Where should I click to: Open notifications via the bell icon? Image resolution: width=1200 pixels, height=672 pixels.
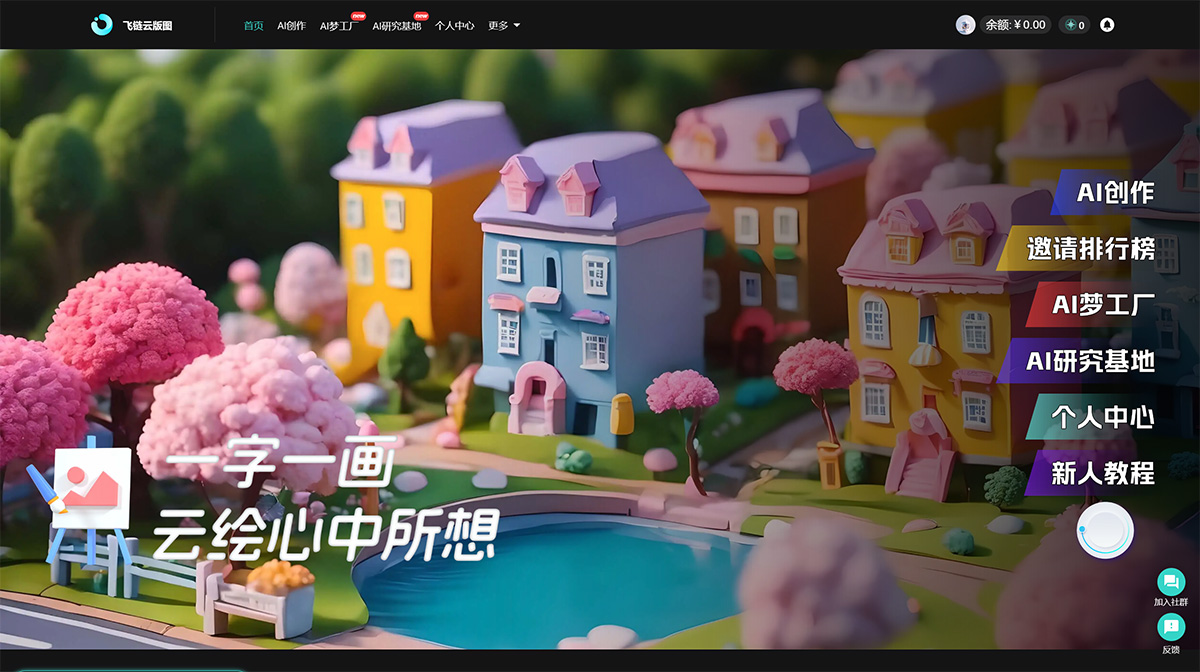click(1107, 24)
